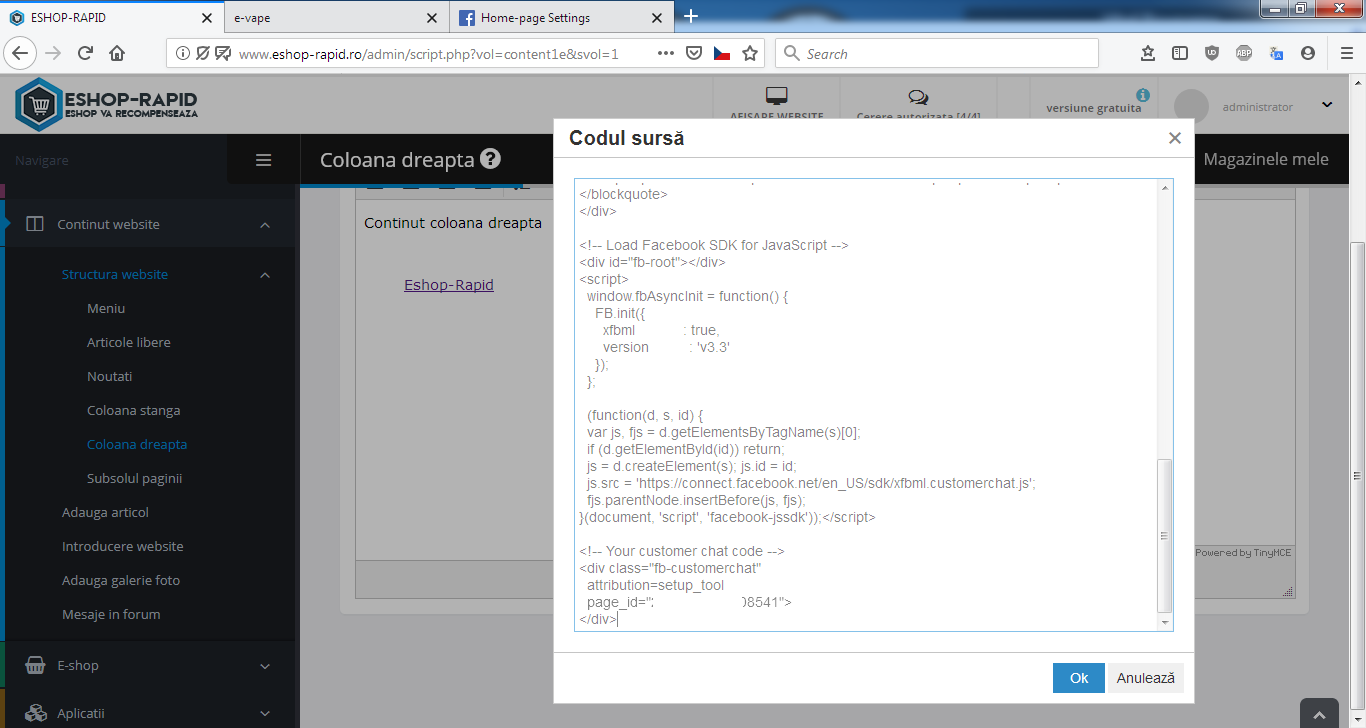Open Coloana stanga in sidebar
Viewport: 1366px width, 728px height.
134,411
